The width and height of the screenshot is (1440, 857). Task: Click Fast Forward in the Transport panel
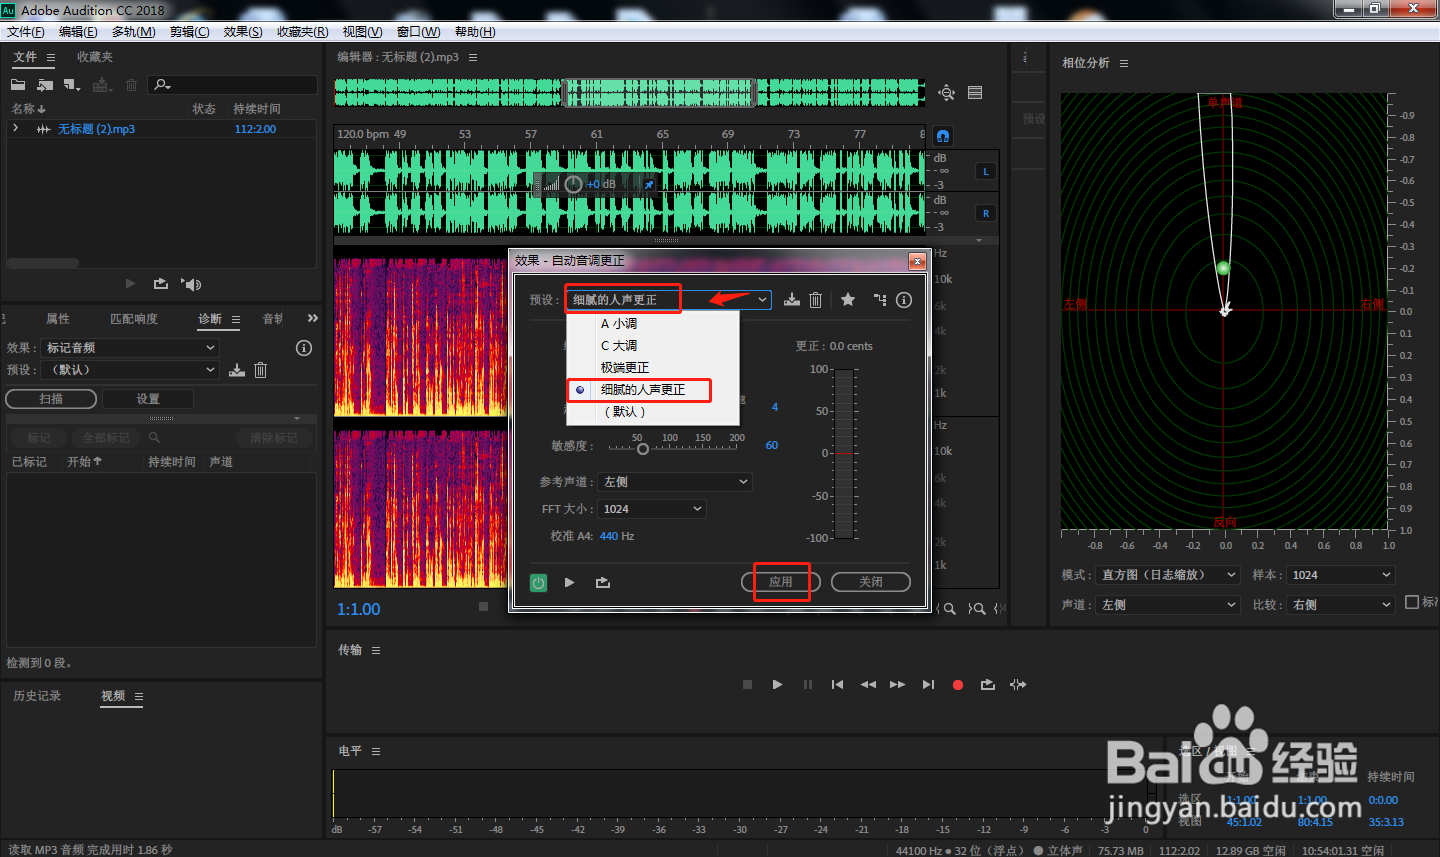tap(897, 685)
